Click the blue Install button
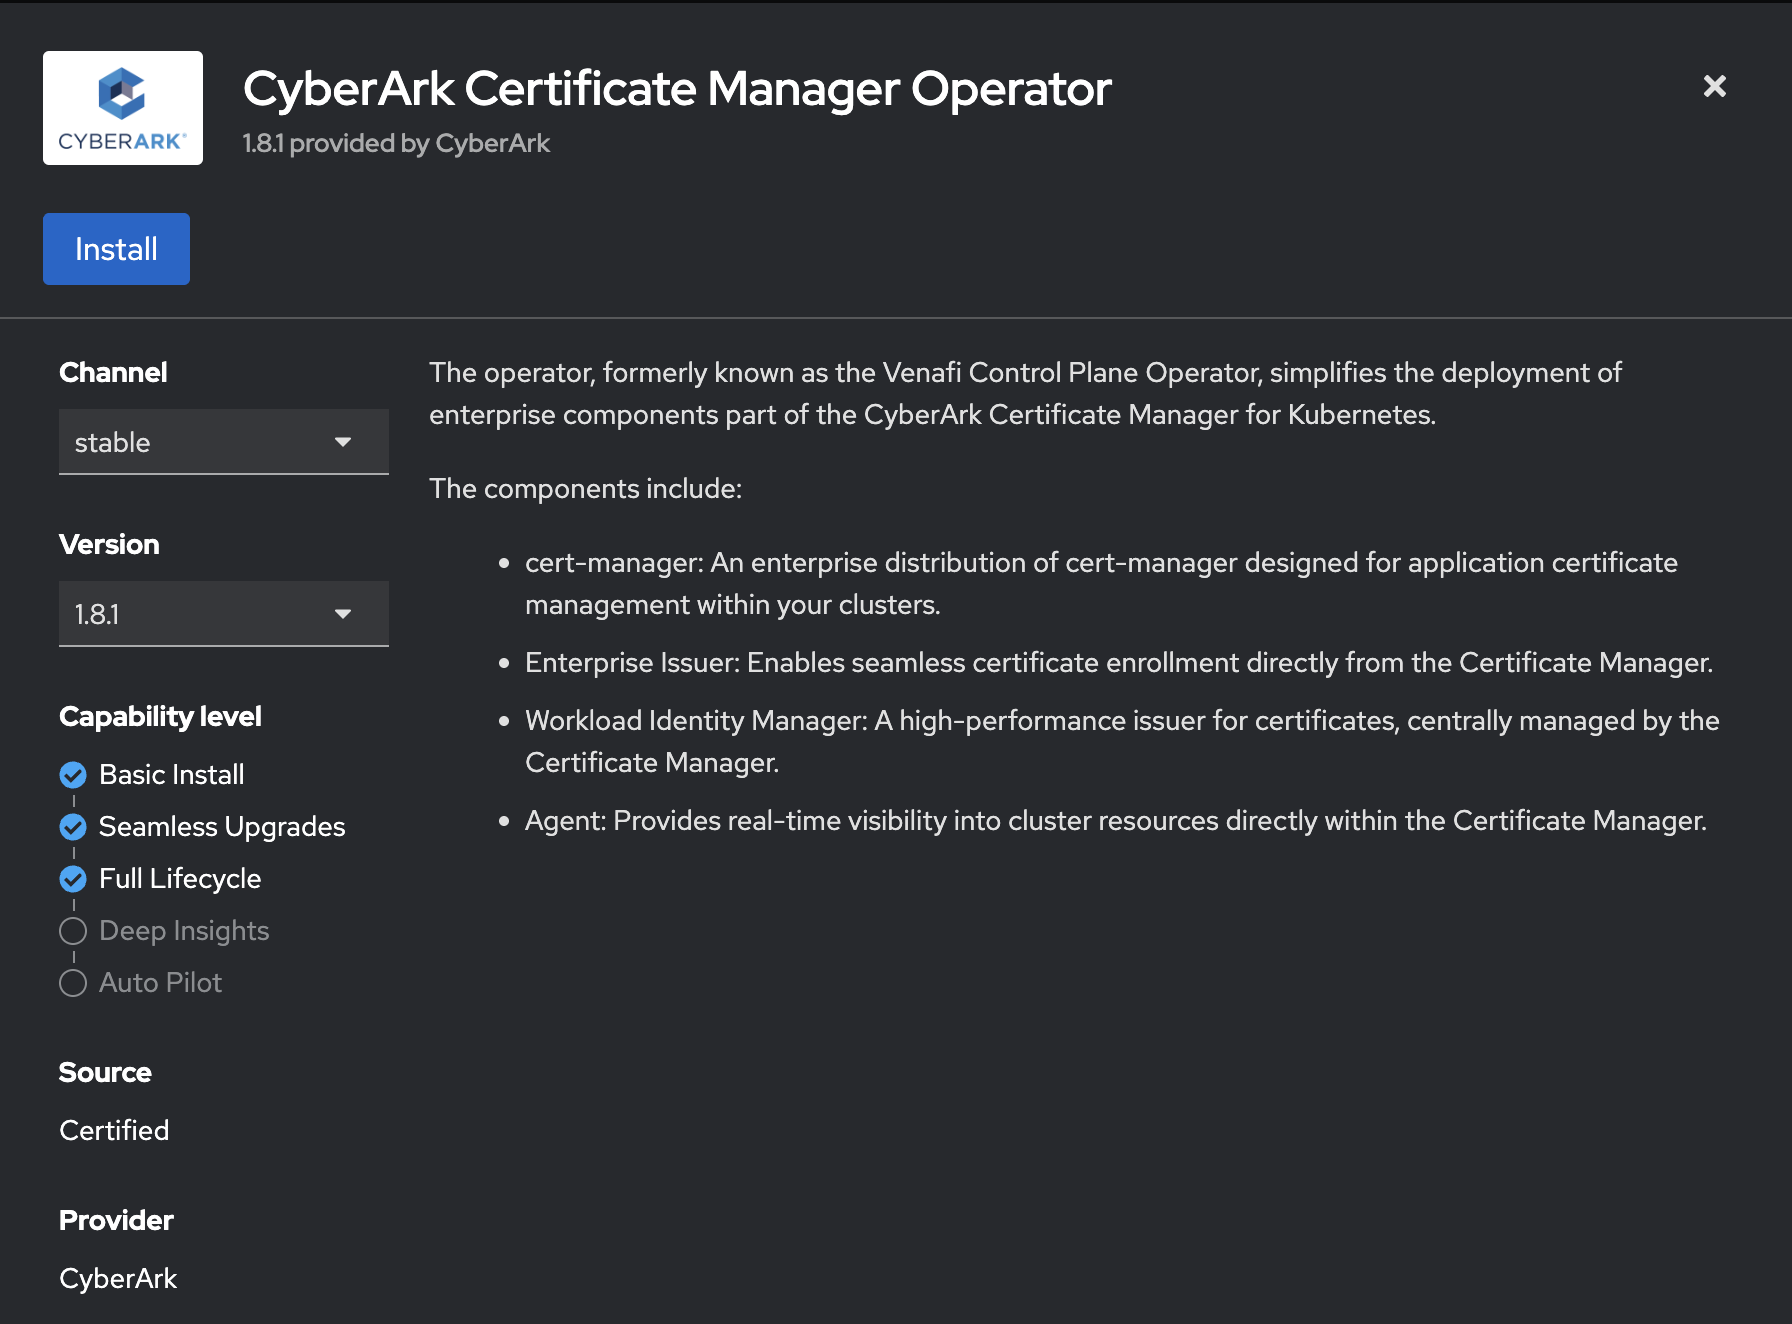Image resolution: width=1792 pixels, height=1324 pixels. (116, 249)
